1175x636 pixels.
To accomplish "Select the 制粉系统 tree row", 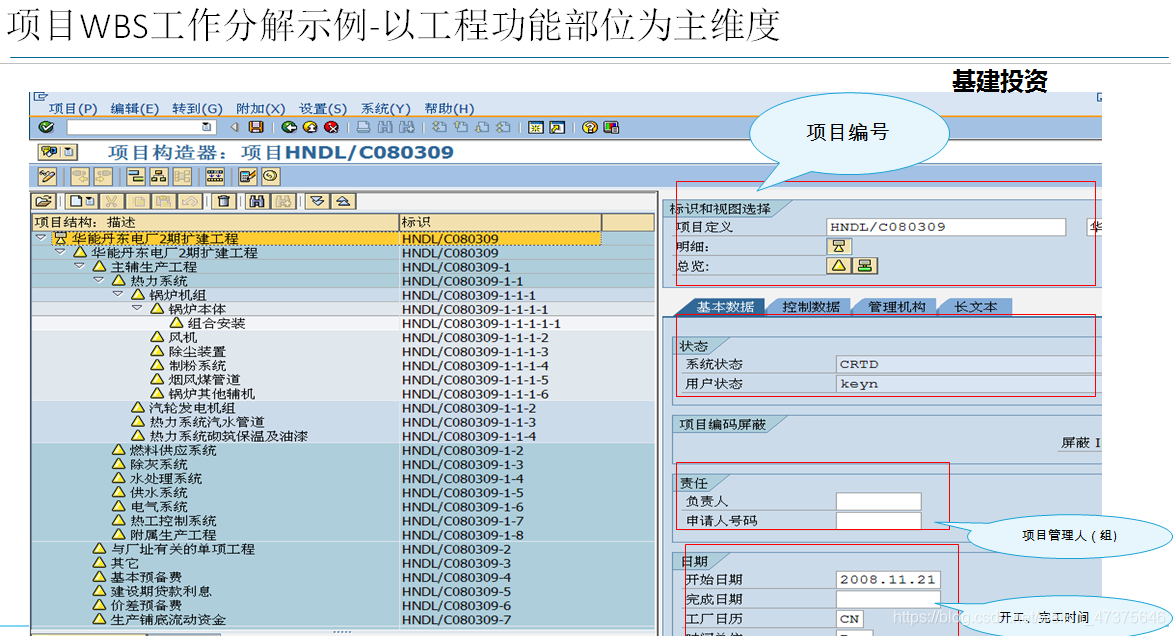I will [x=342, y=366].
